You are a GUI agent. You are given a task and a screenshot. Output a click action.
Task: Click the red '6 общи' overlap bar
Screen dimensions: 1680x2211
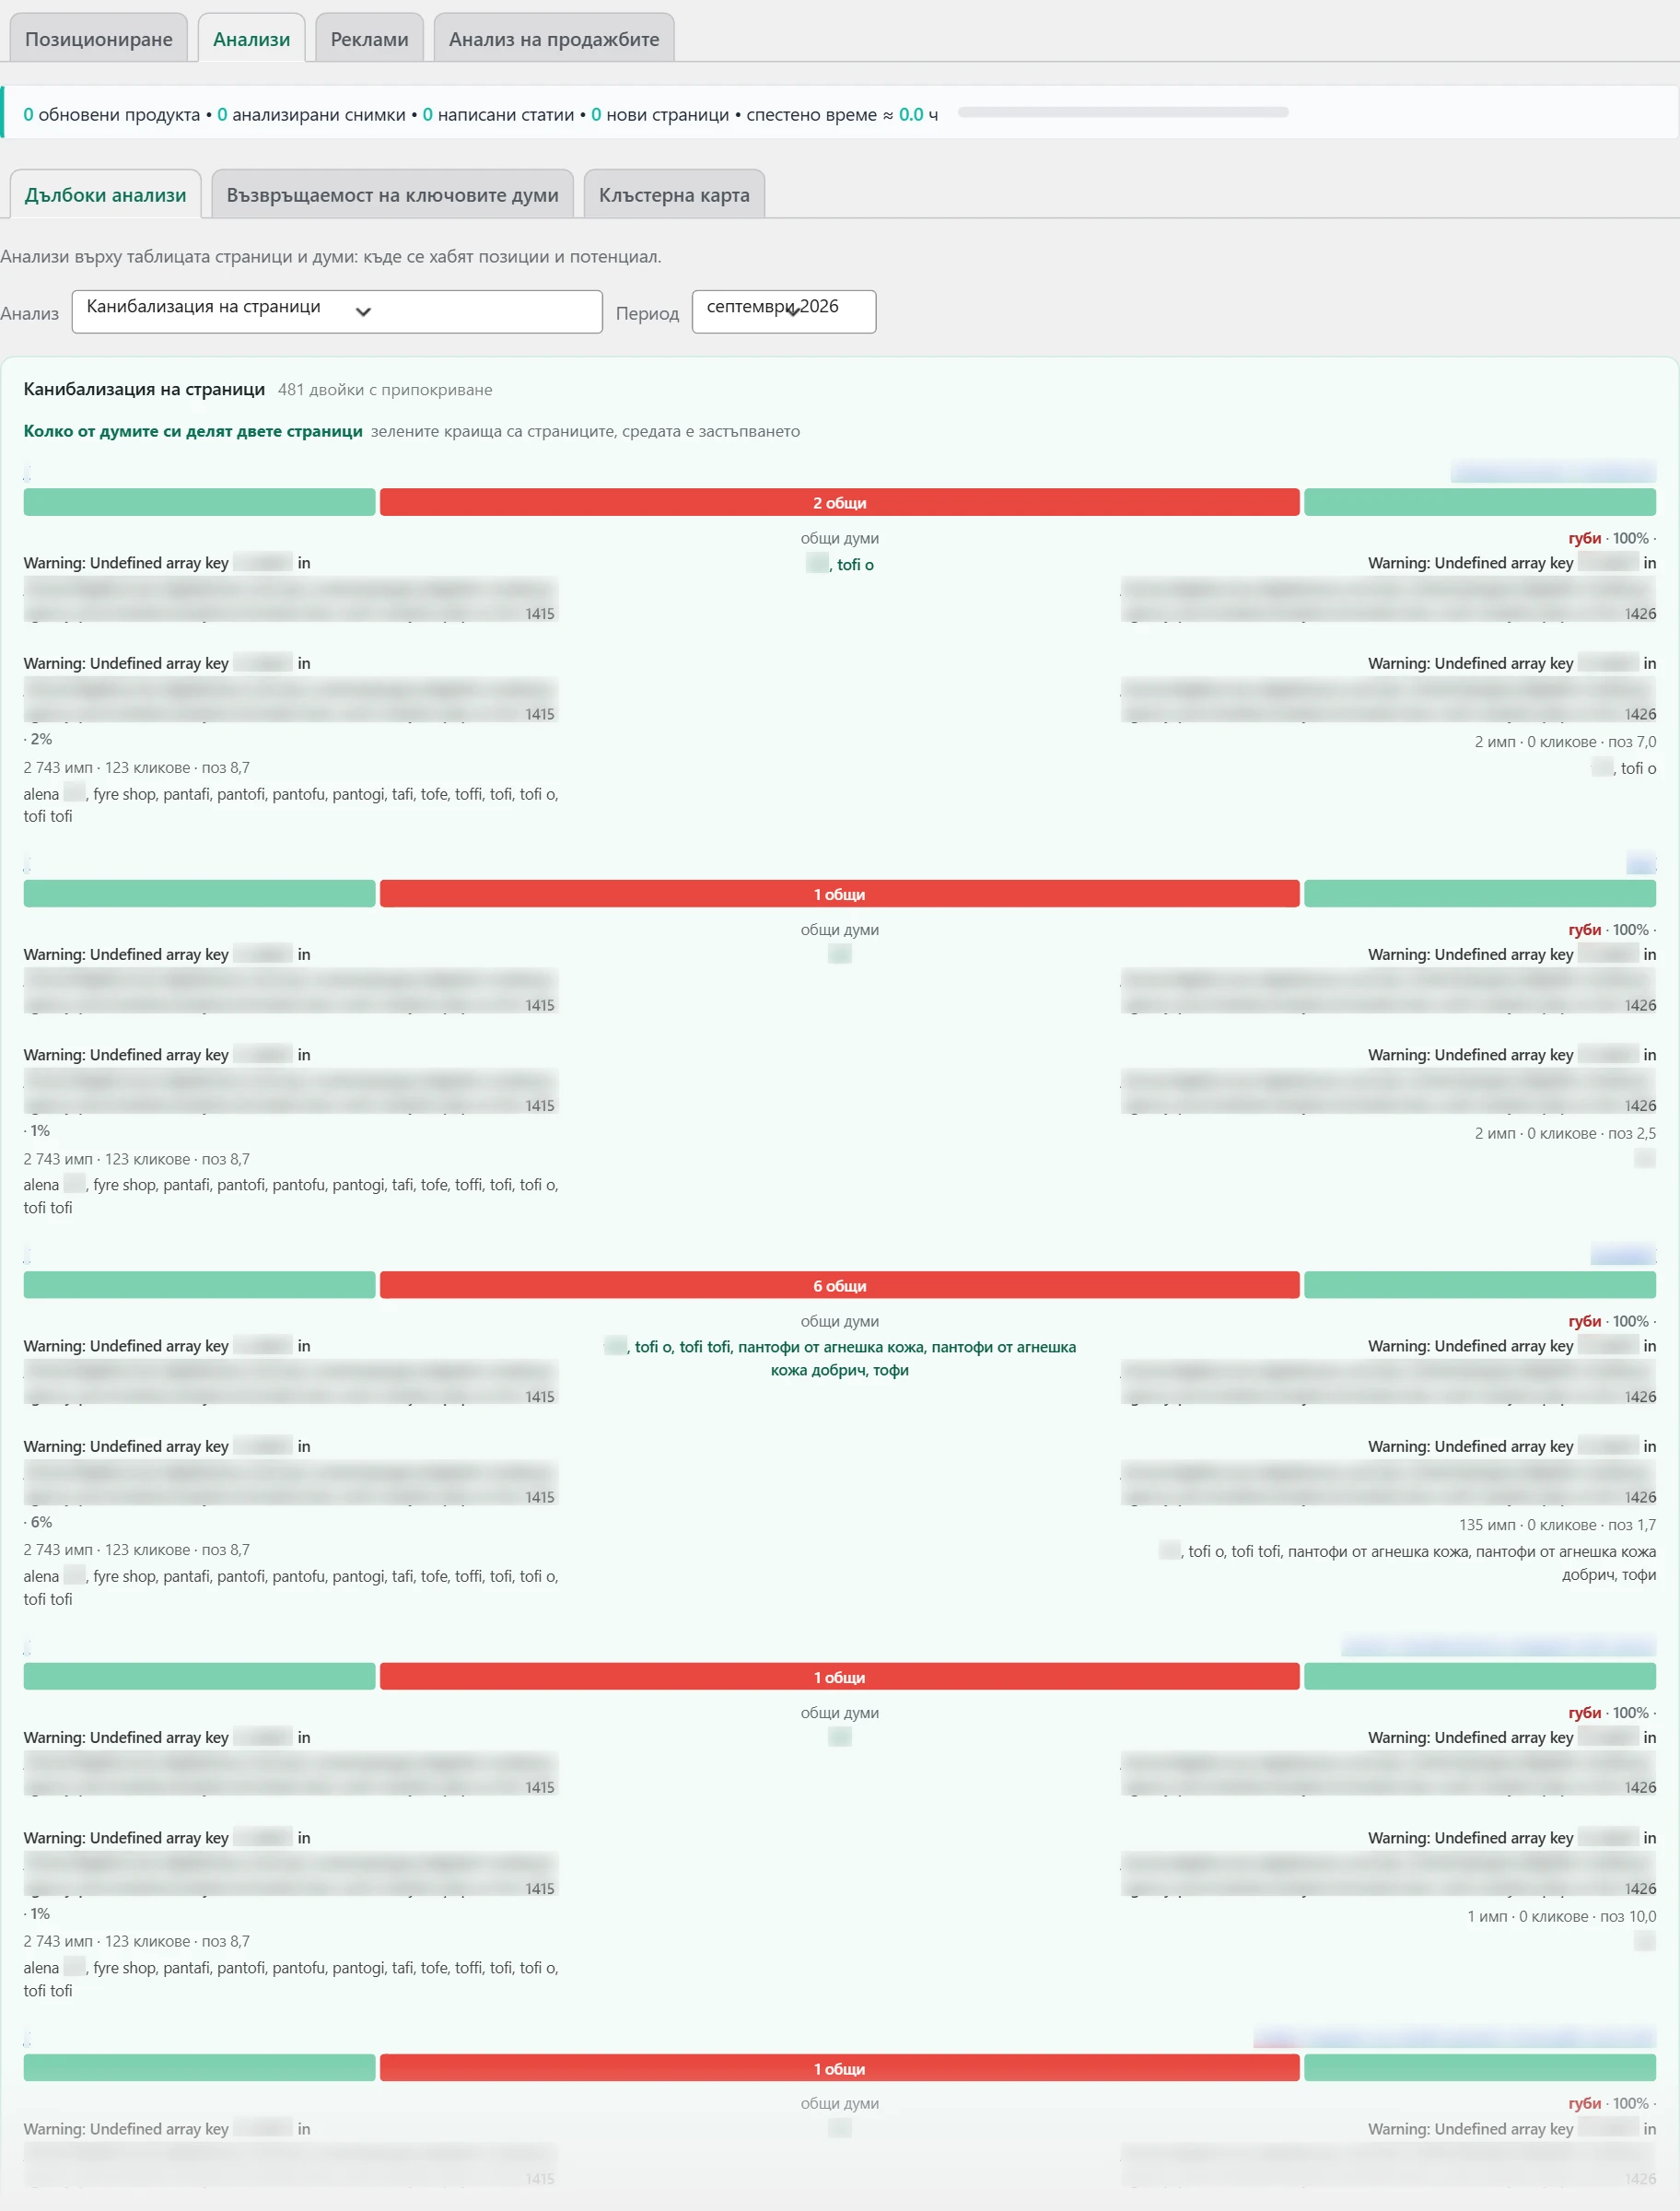tap(839, 1286)
